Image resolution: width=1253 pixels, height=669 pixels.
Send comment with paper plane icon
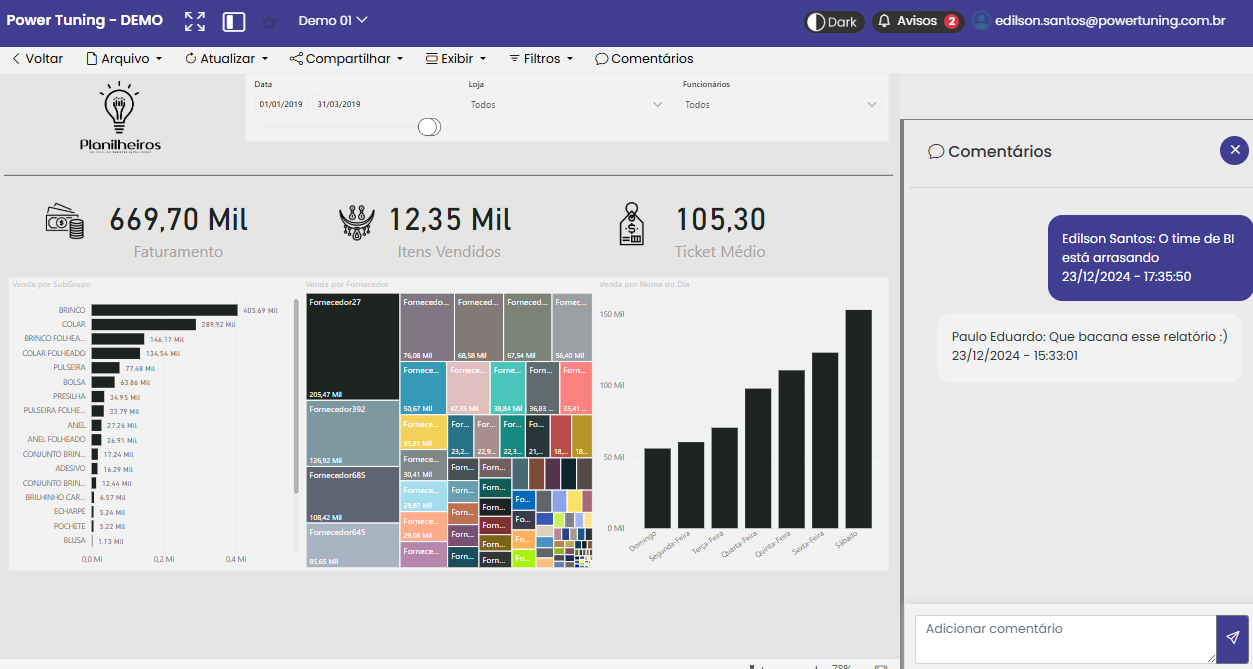coord(1233,638)
